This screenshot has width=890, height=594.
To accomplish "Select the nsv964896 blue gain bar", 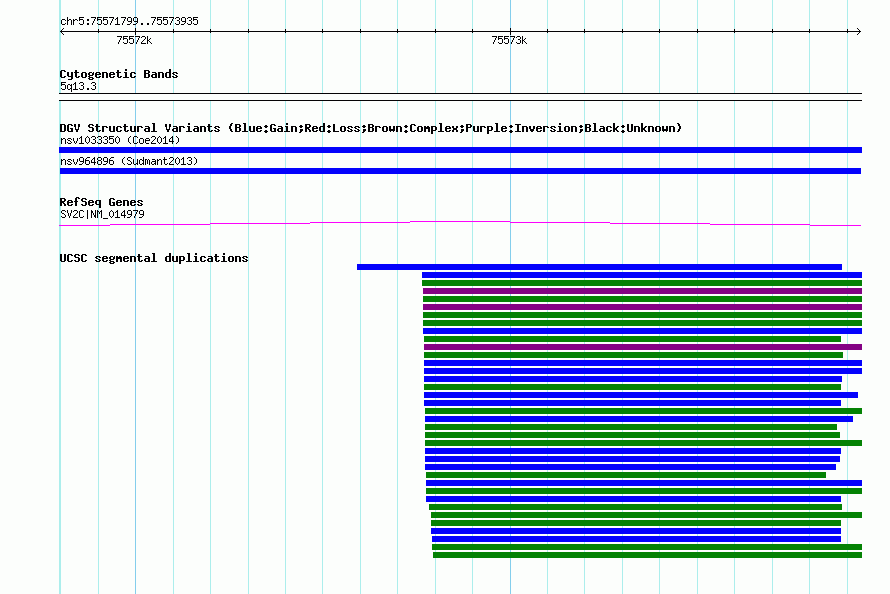I will [460, 171].
